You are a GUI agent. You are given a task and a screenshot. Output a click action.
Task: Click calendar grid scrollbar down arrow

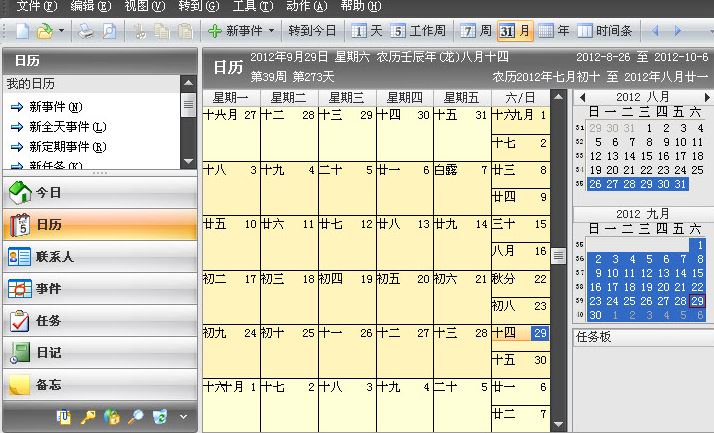[x=558, y=425]
